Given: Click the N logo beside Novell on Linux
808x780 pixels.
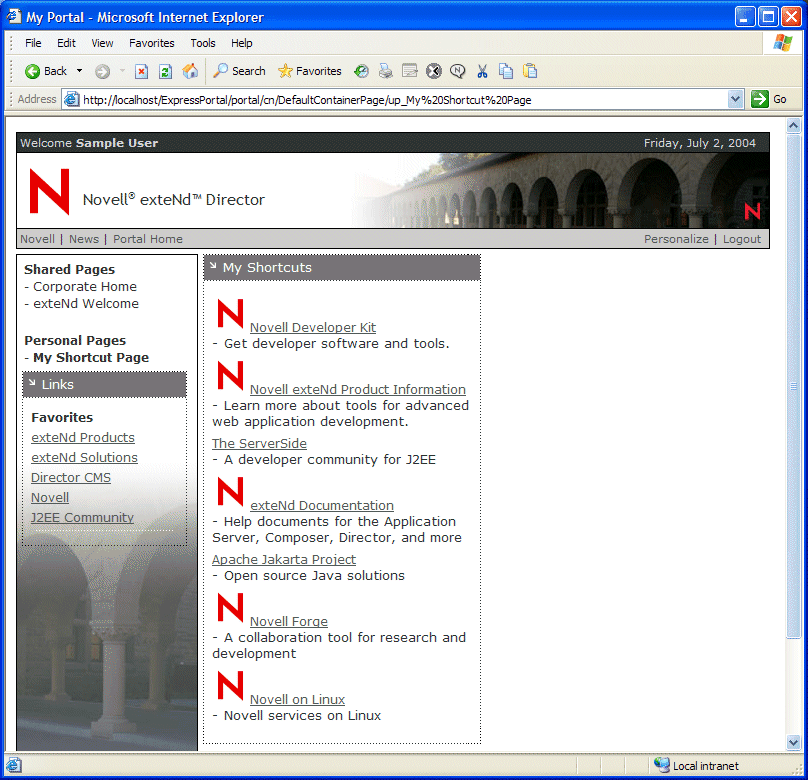Looking at the screenshot, I should (x=230, y=685).
